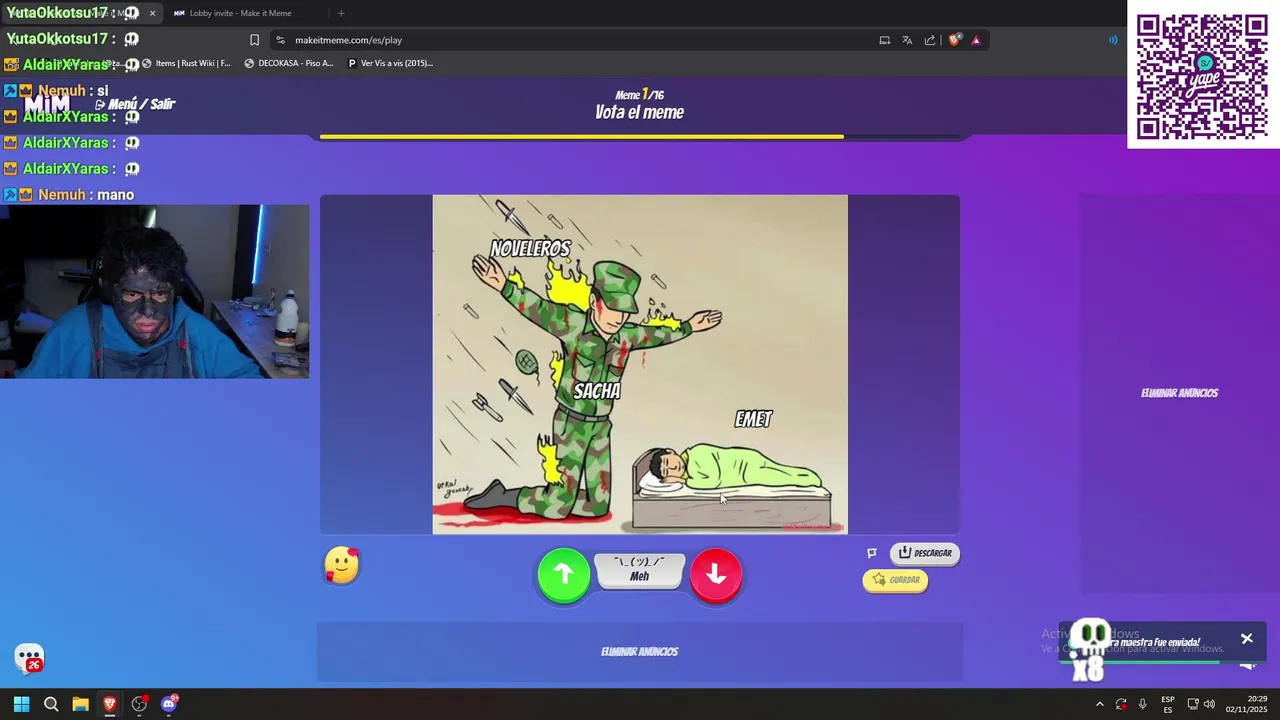1280x720 pixels.
Task: Open chat bubble with 26 badge
Action: tap(30, 659)
